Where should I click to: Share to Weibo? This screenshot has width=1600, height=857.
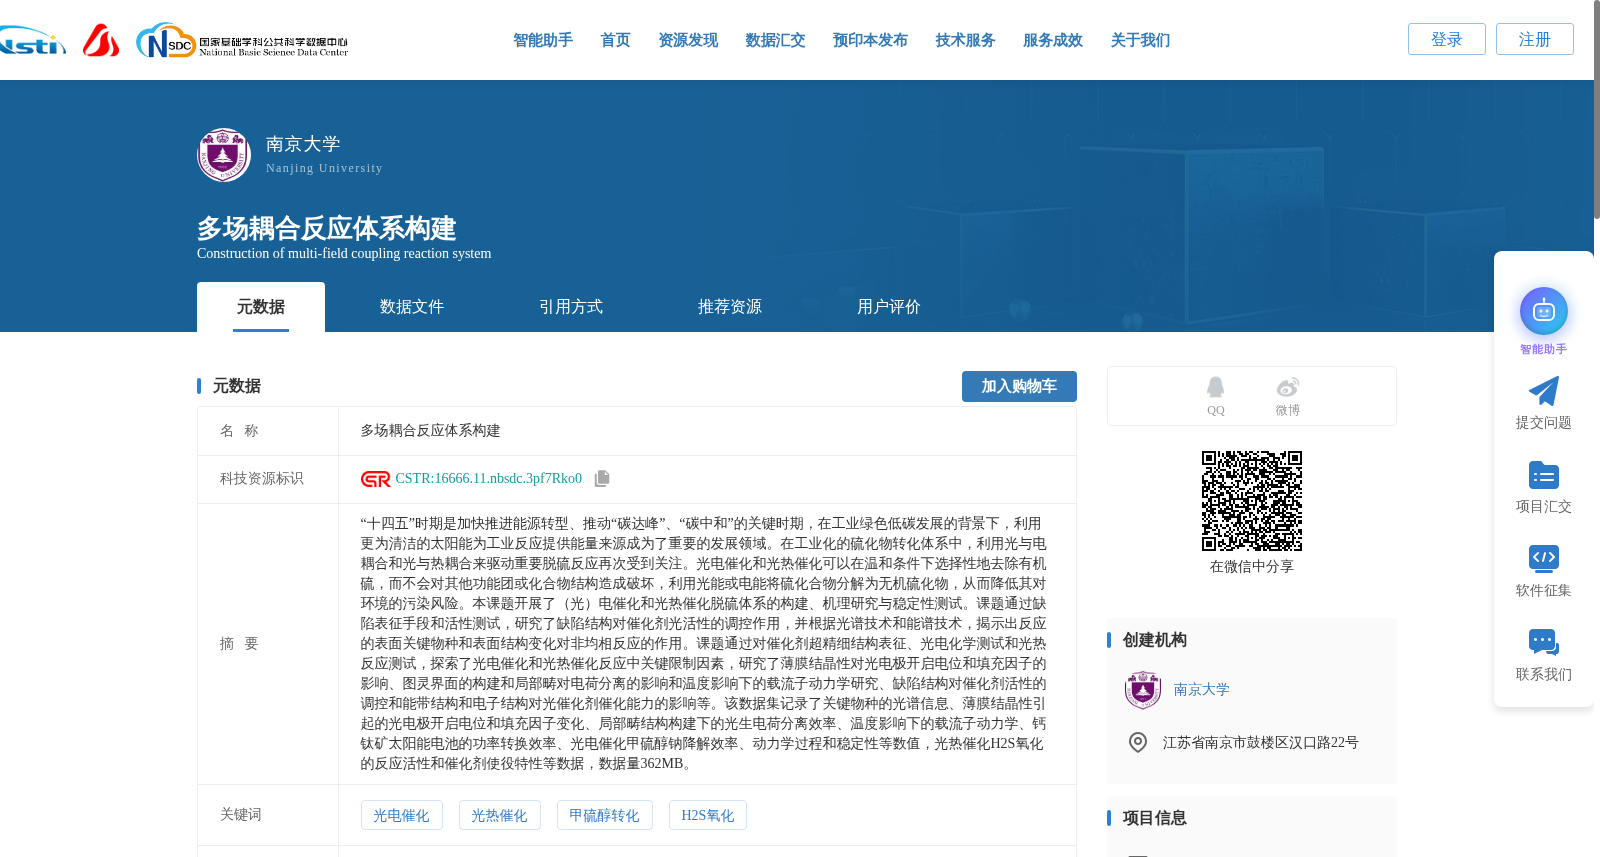coord(1288,396)
